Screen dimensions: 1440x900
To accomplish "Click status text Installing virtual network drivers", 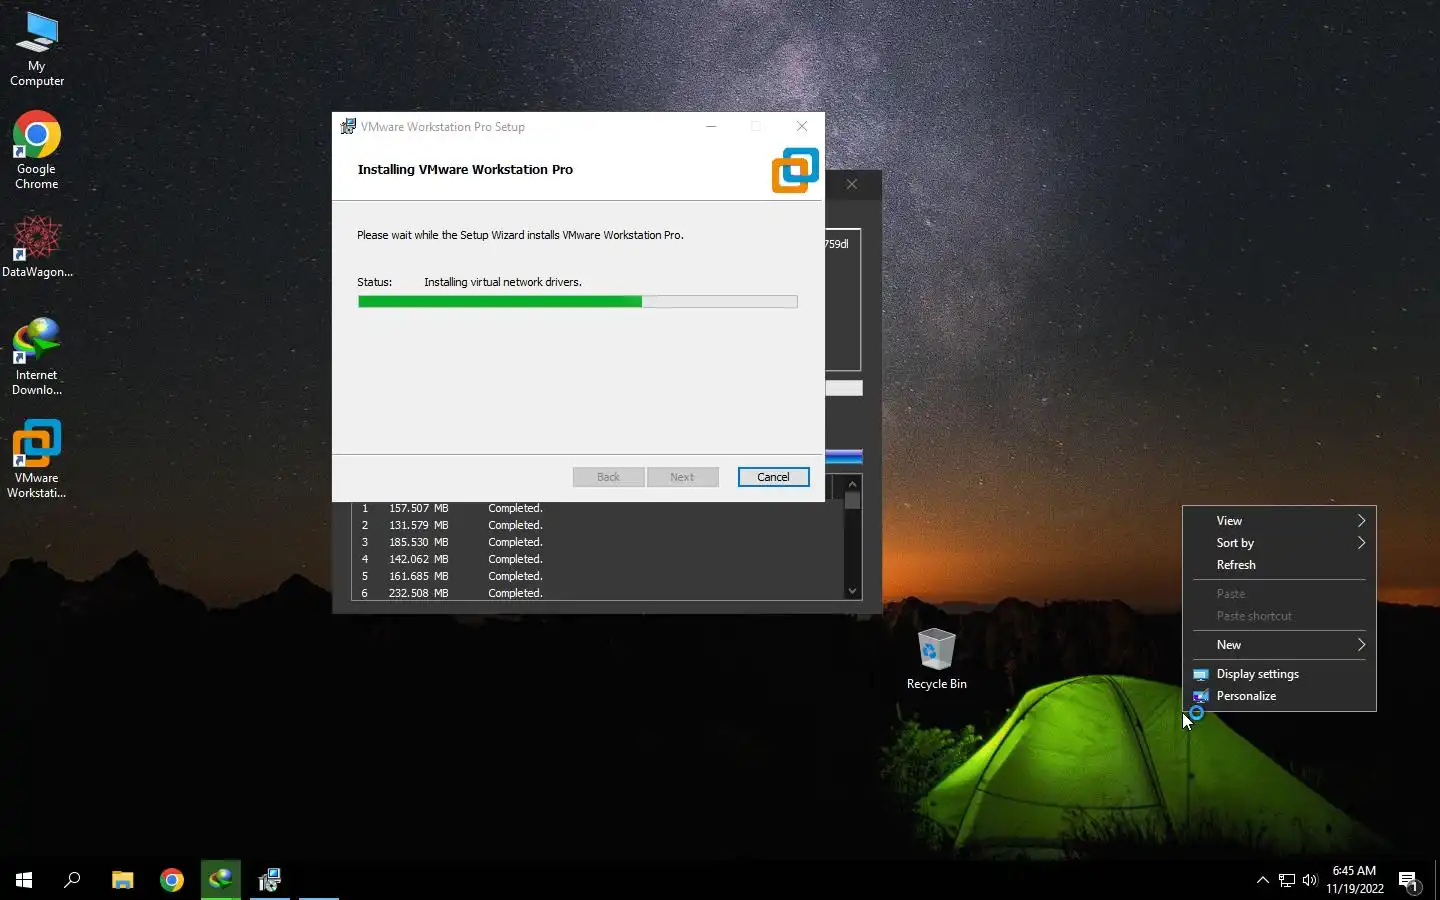I will [502, 282].
